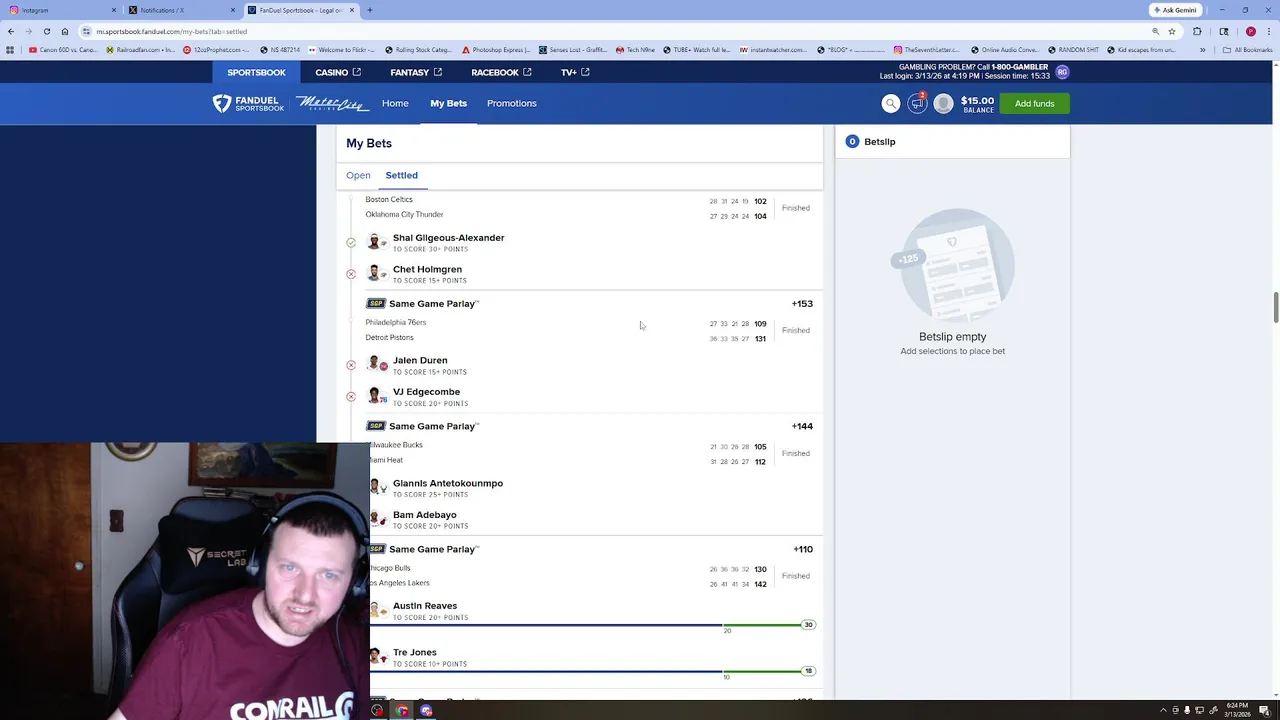Go back with the browser back arrow
This screenshot has width=1280, height=720.
[x=11, y=31]
